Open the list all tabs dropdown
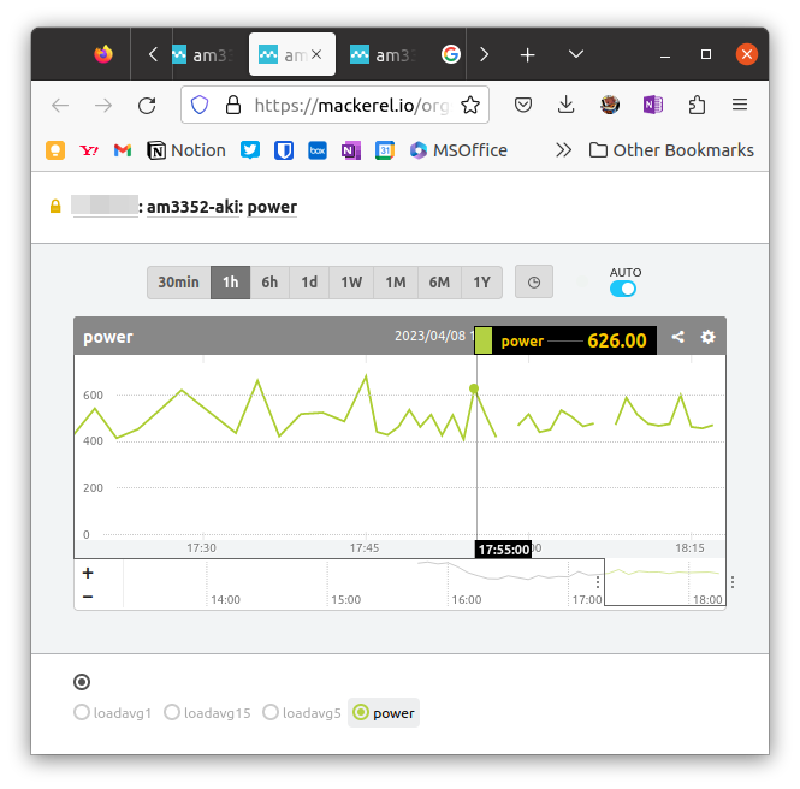800x789 pixels. click(576, 54)
